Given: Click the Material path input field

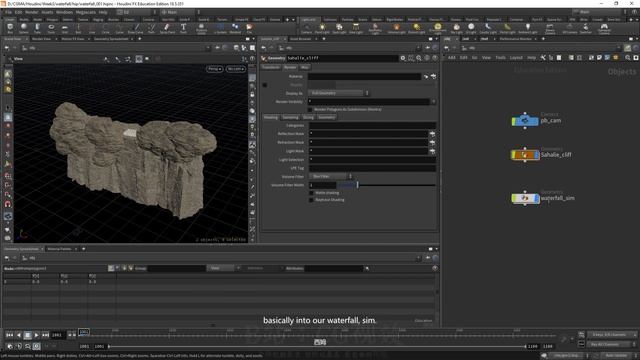Looking at the screenshot, I should pyautogui.click(x=364, y=76).
